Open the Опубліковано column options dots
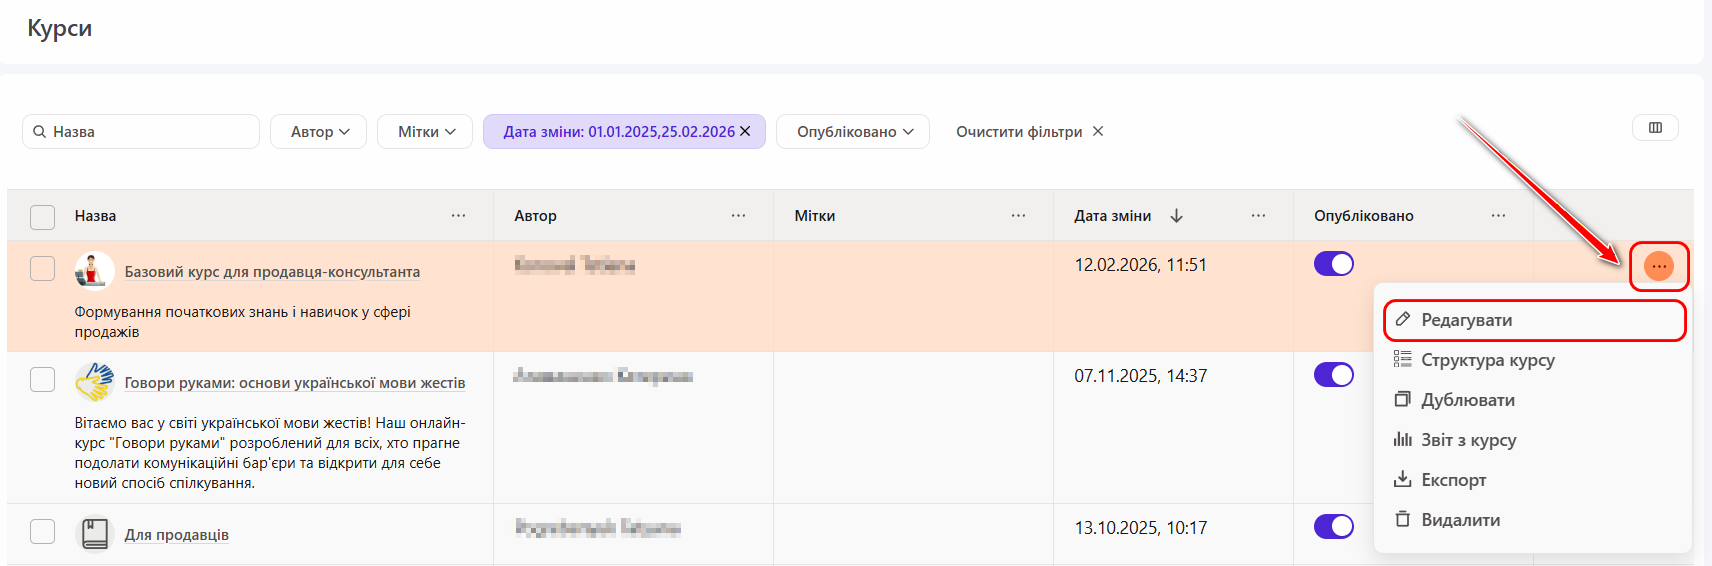1712x566 pixels. (x=1498, y=216)
